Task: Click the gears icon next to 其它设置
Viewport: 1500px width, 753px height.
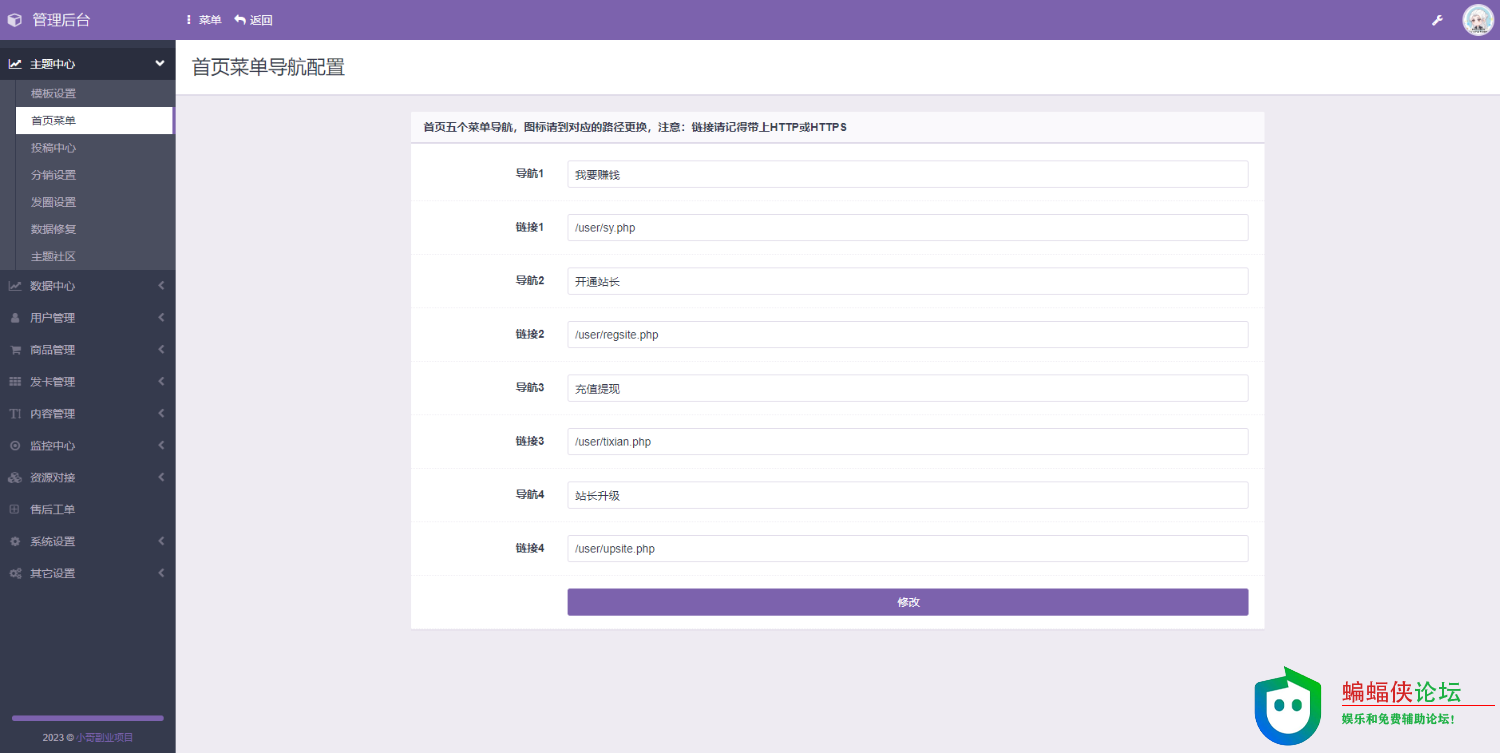Action: (15, 574)
